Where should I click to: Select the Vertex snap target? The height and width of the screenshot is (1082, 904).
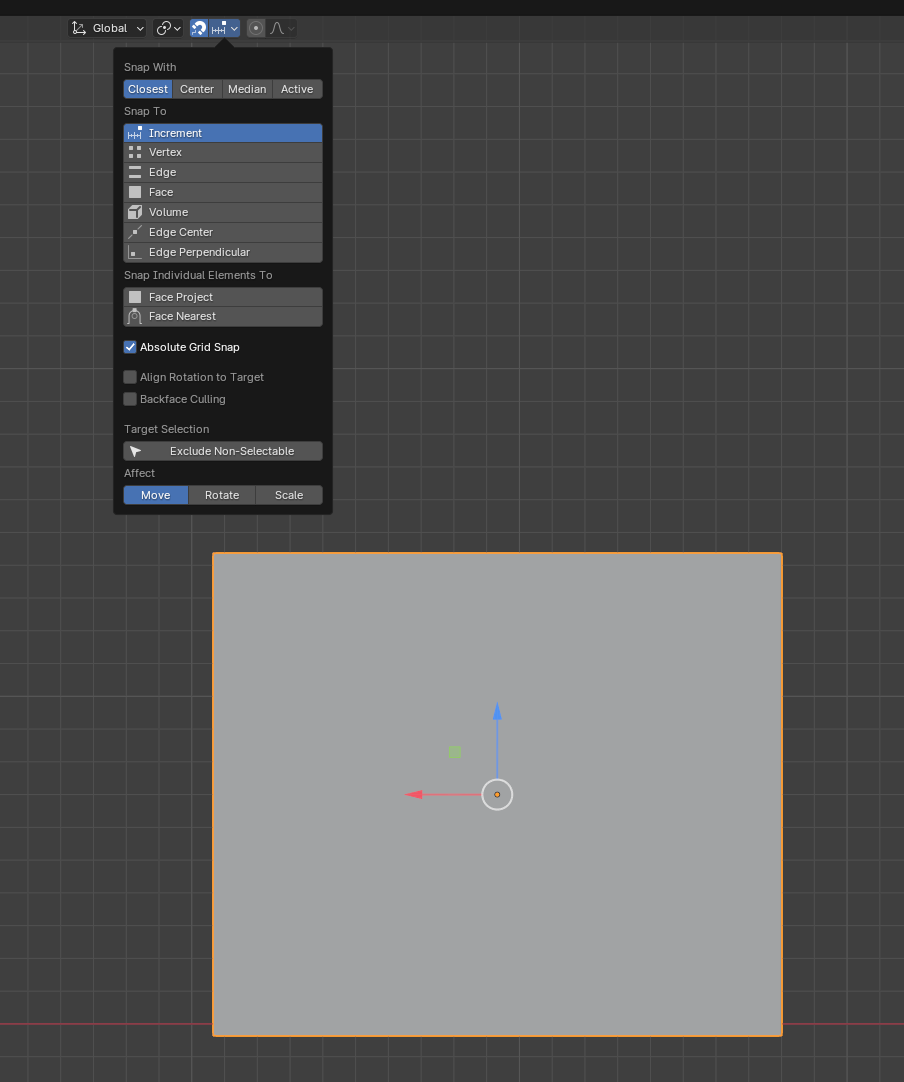point(222,152)
